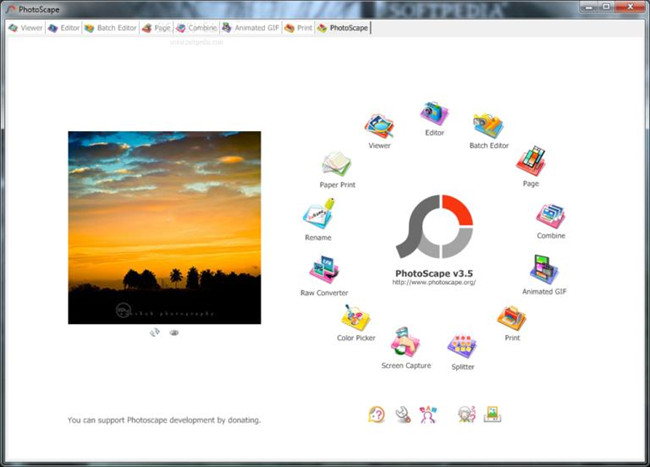Launch the Batch Editor icon
Viewport: 650px width, 467px height.
(488, 126)
